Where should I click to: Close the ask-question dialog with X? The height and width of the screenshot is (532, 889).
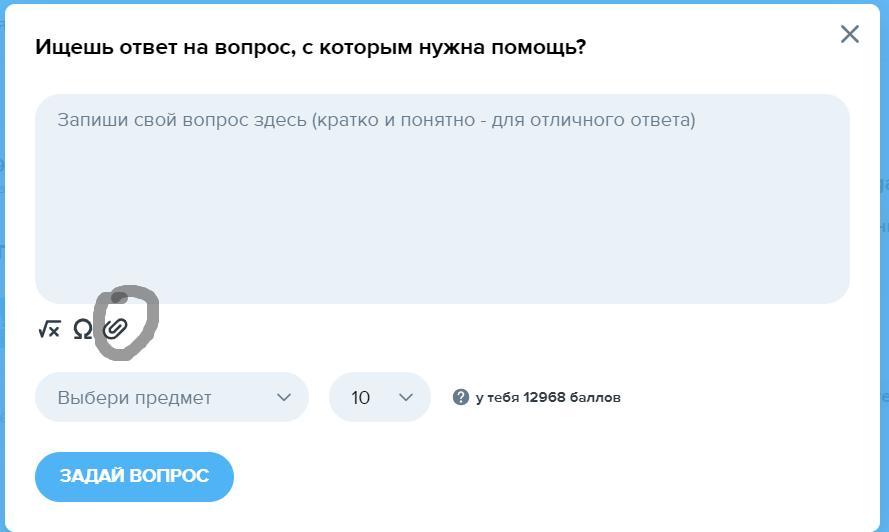(x=850, y=35)
